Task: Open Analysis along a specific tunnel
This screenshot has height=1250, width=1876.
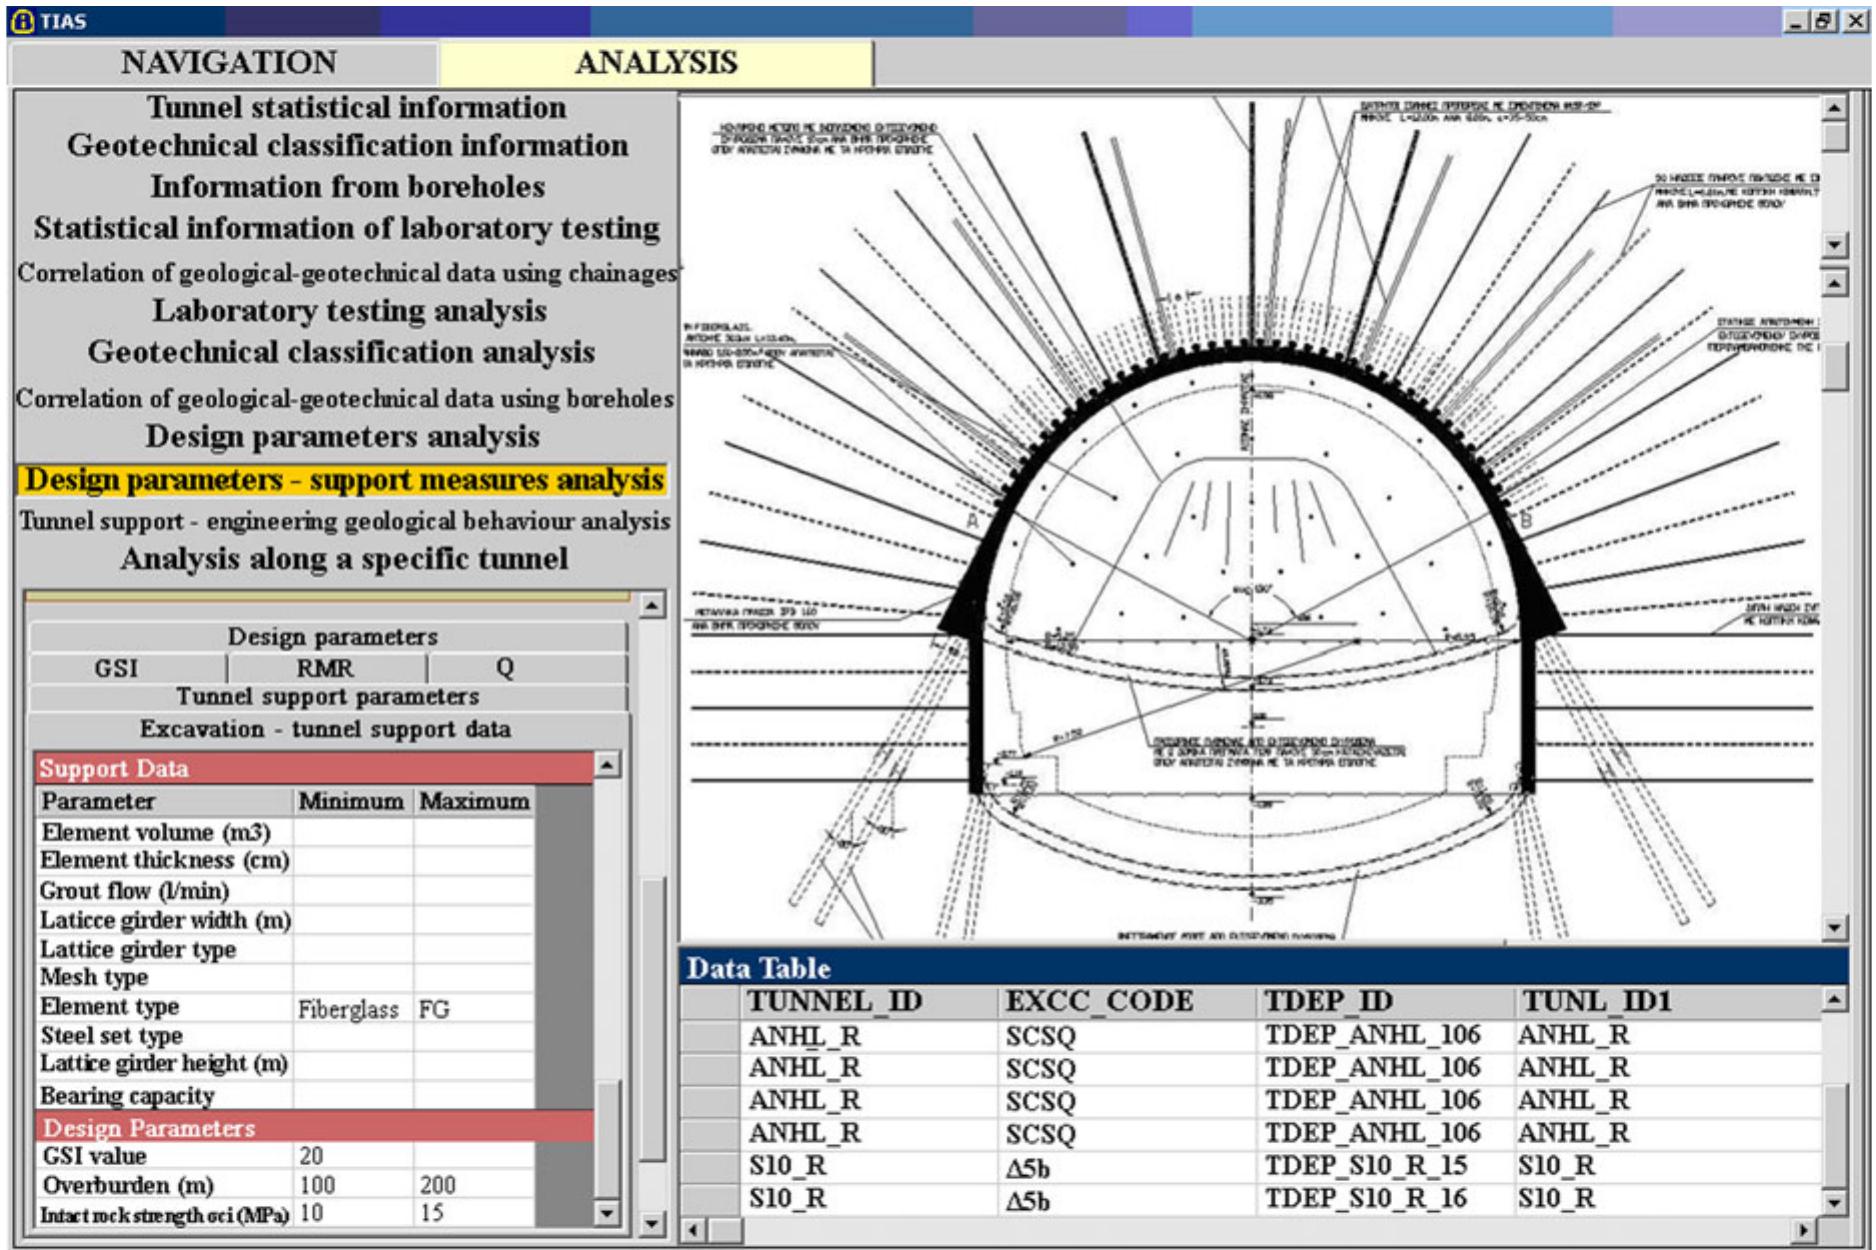Action: (344, 558)
